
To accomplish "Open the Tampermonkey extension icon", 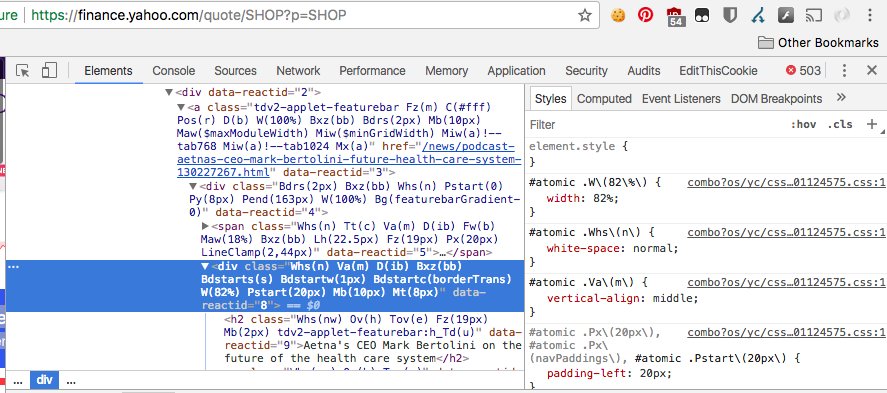I will [x=702, y=15].
